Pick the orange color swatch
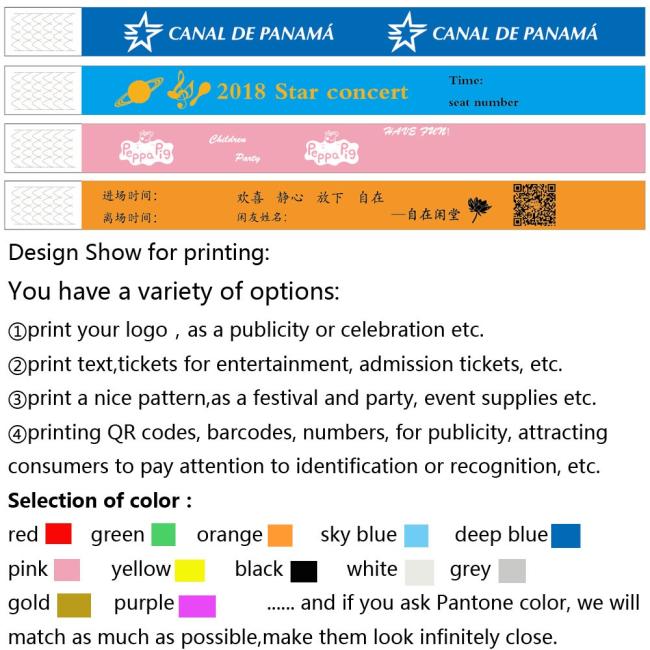 (x=280, y=536)
